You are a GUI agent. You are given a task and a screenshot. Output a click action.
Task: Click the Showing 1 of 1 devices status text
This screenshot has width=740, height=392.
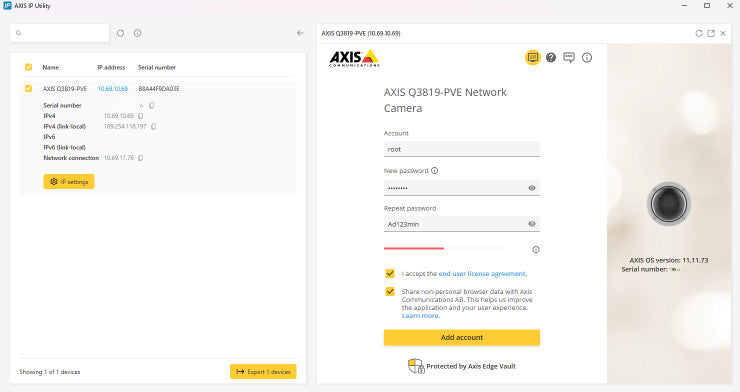[50, 372]
